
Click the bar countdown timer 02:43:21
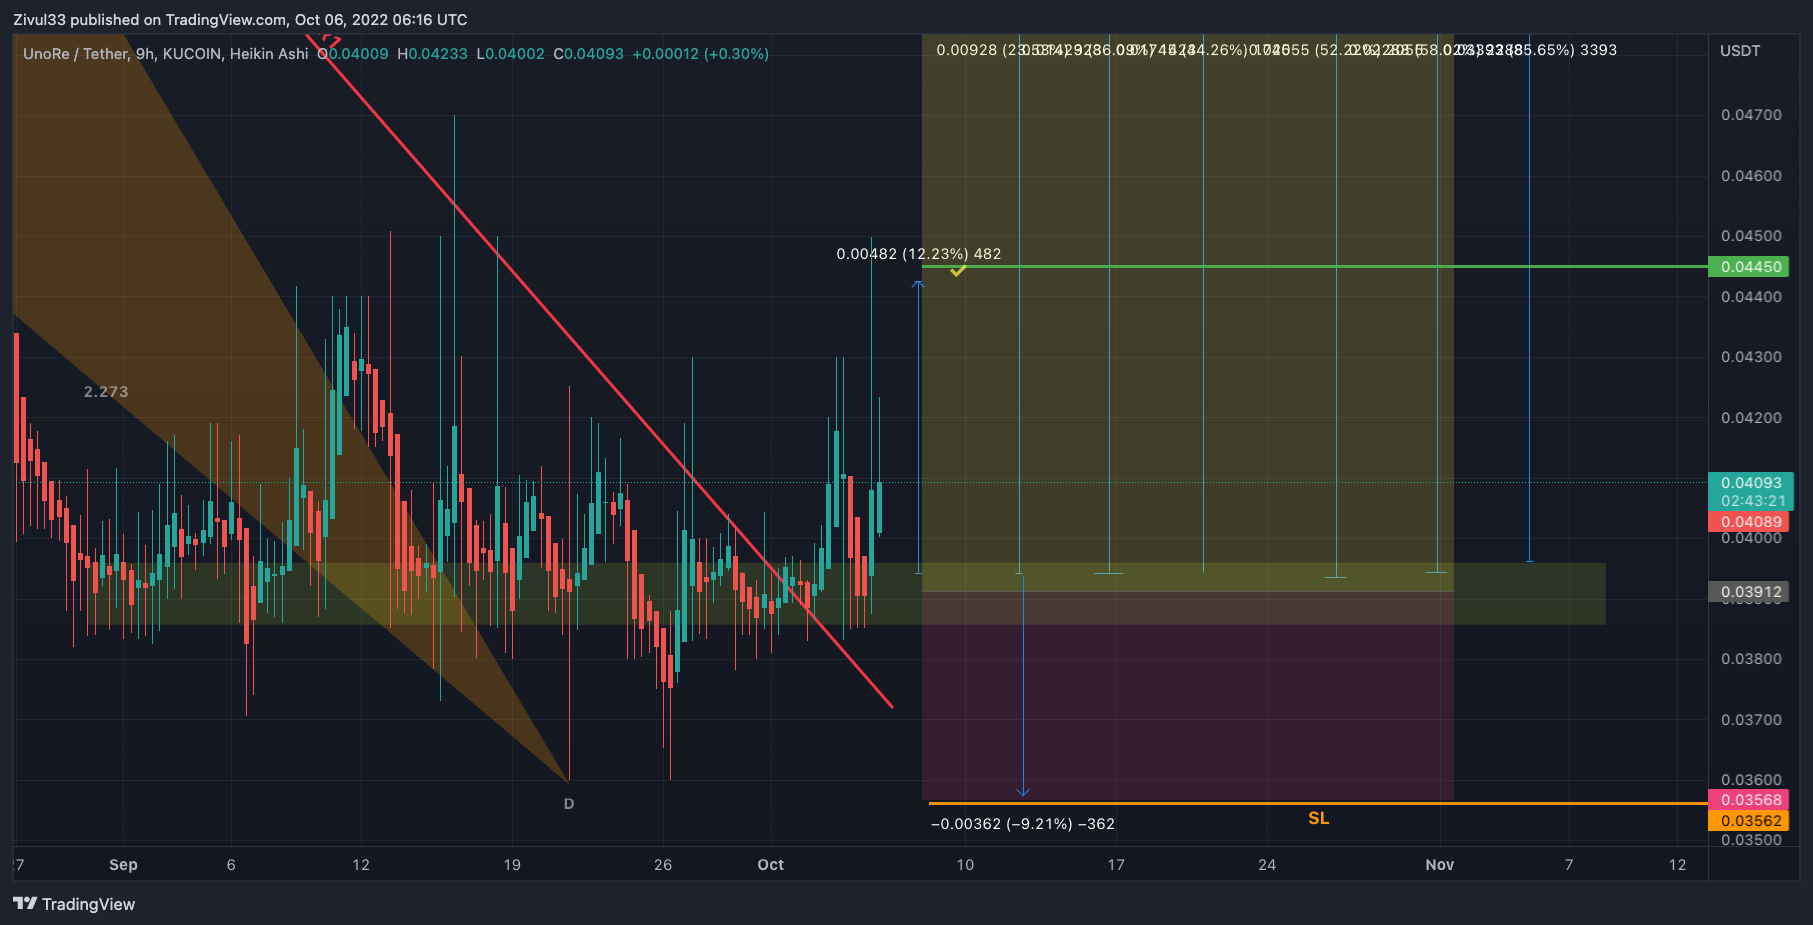[x=1752, y=501]
